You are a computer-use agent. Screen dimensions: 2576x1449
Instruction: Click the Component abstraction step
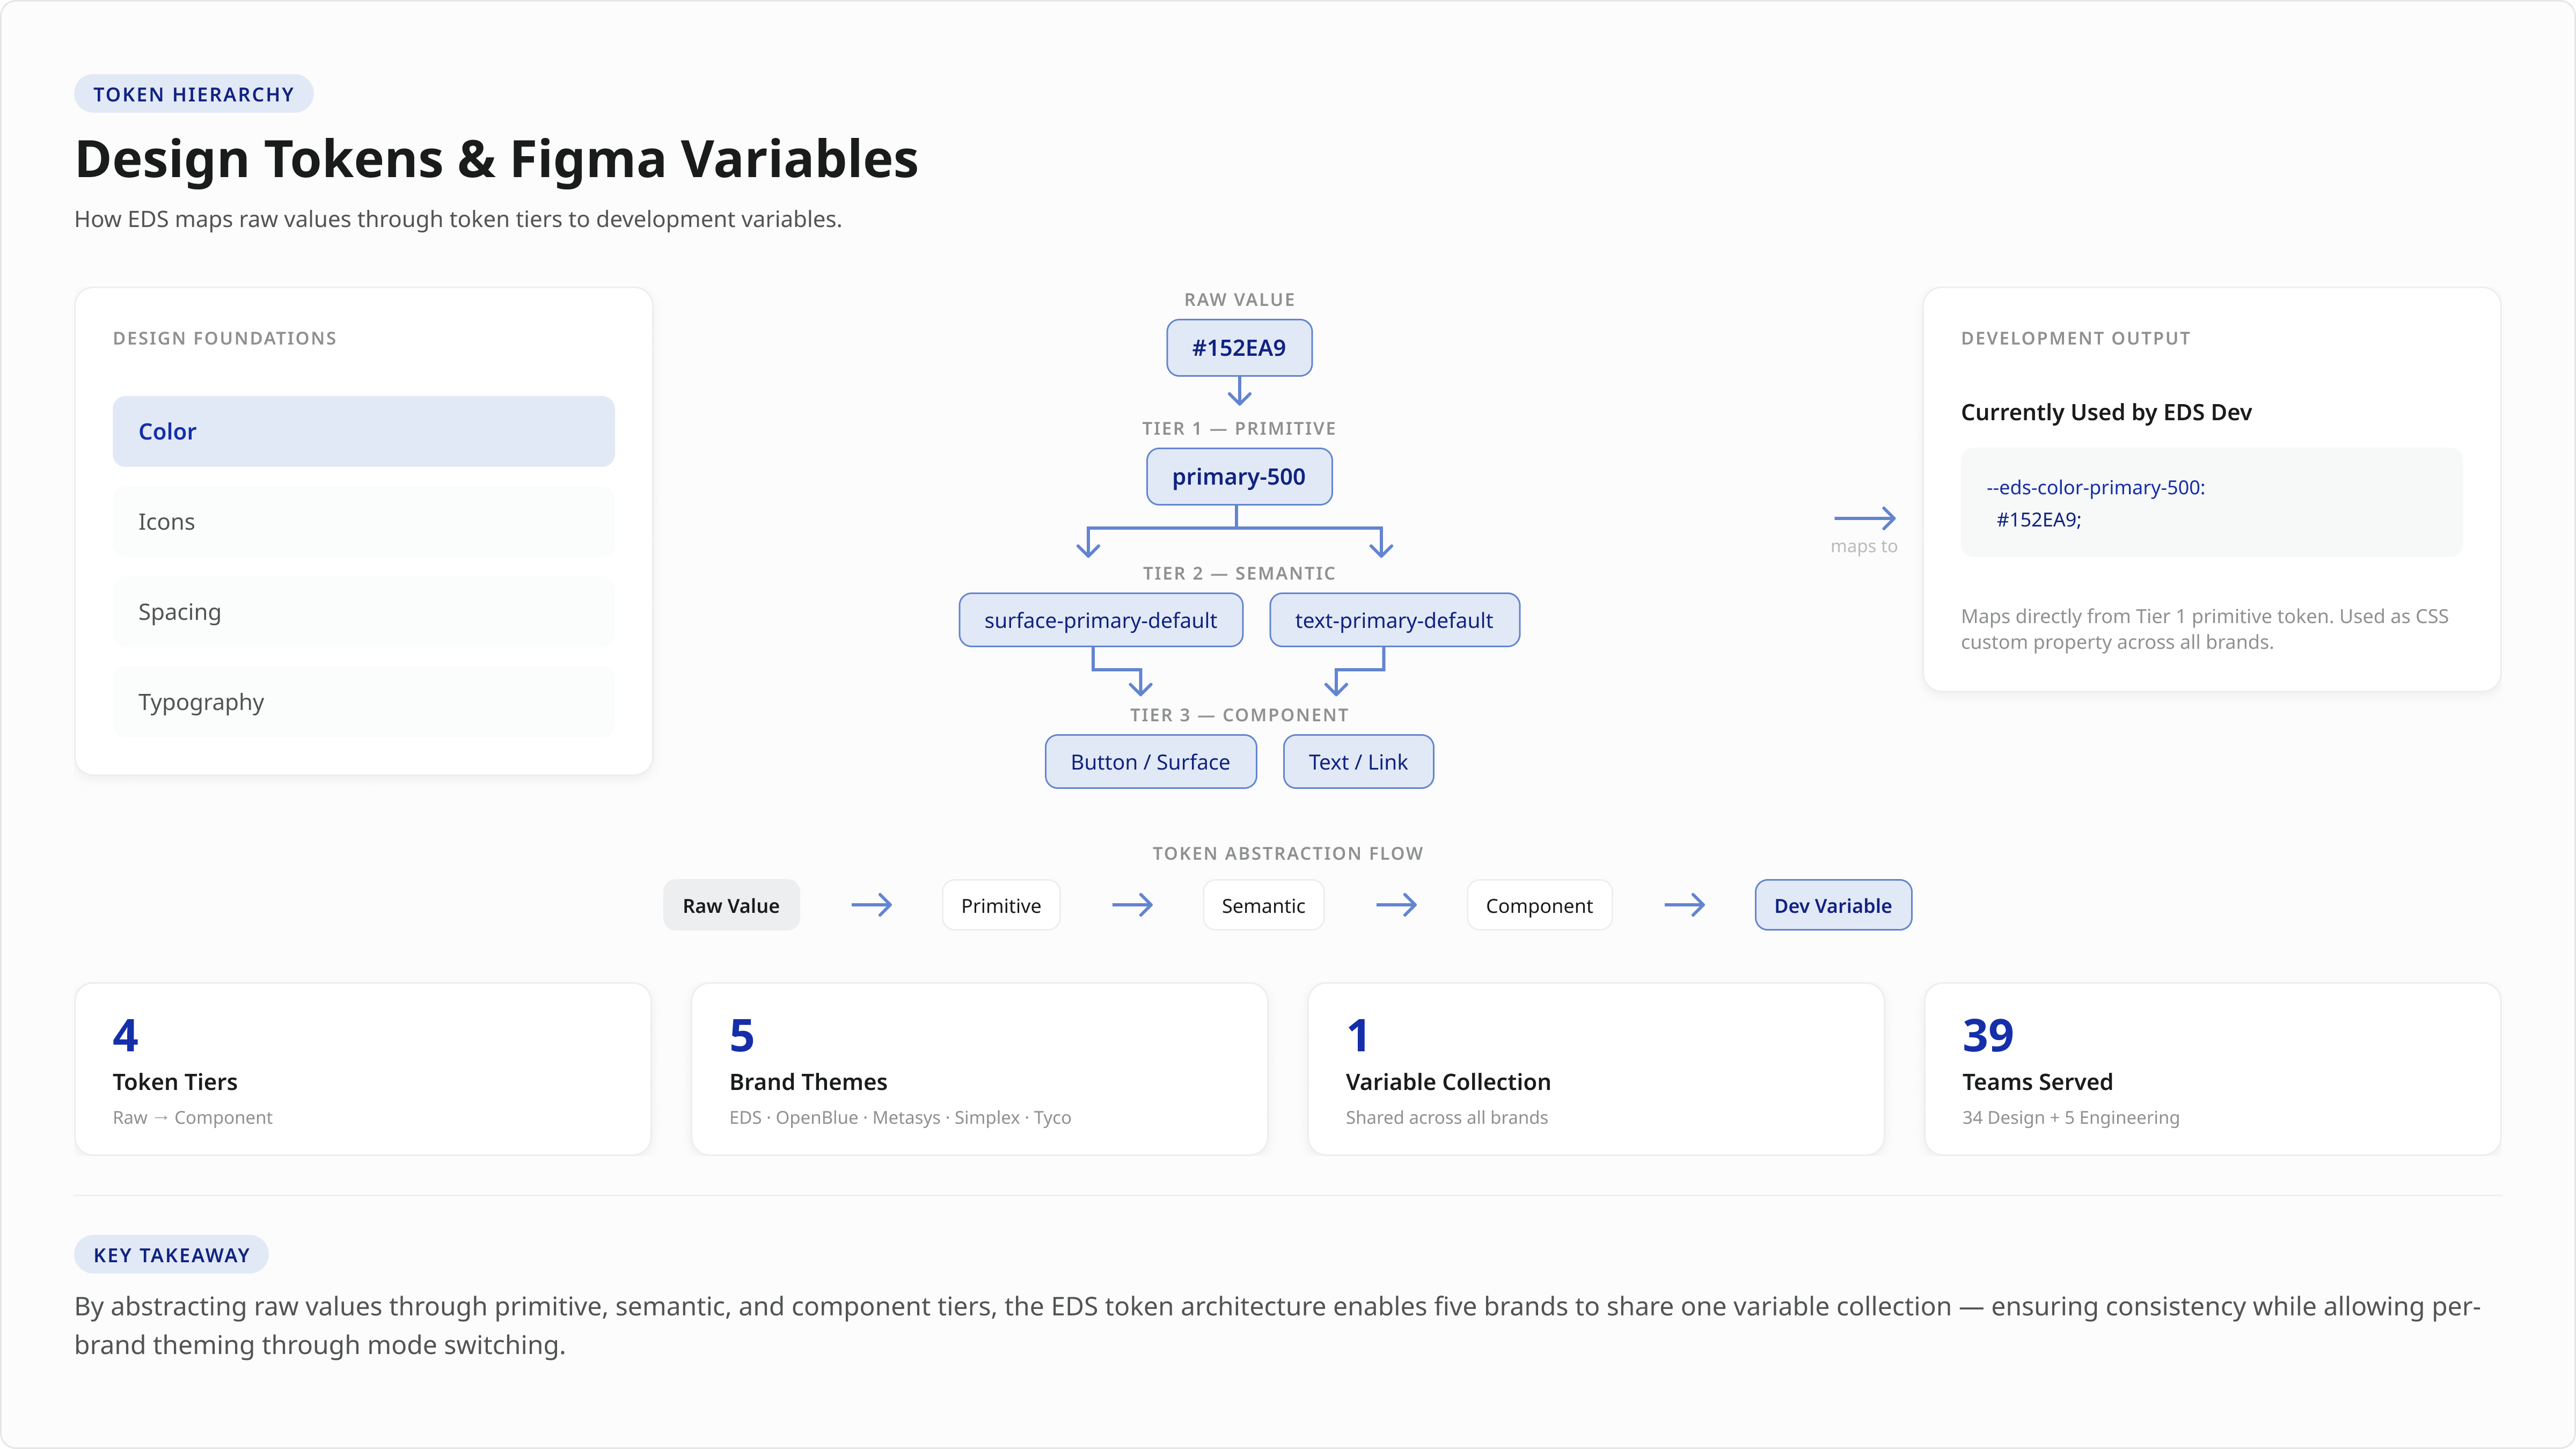pos(1538,904)
